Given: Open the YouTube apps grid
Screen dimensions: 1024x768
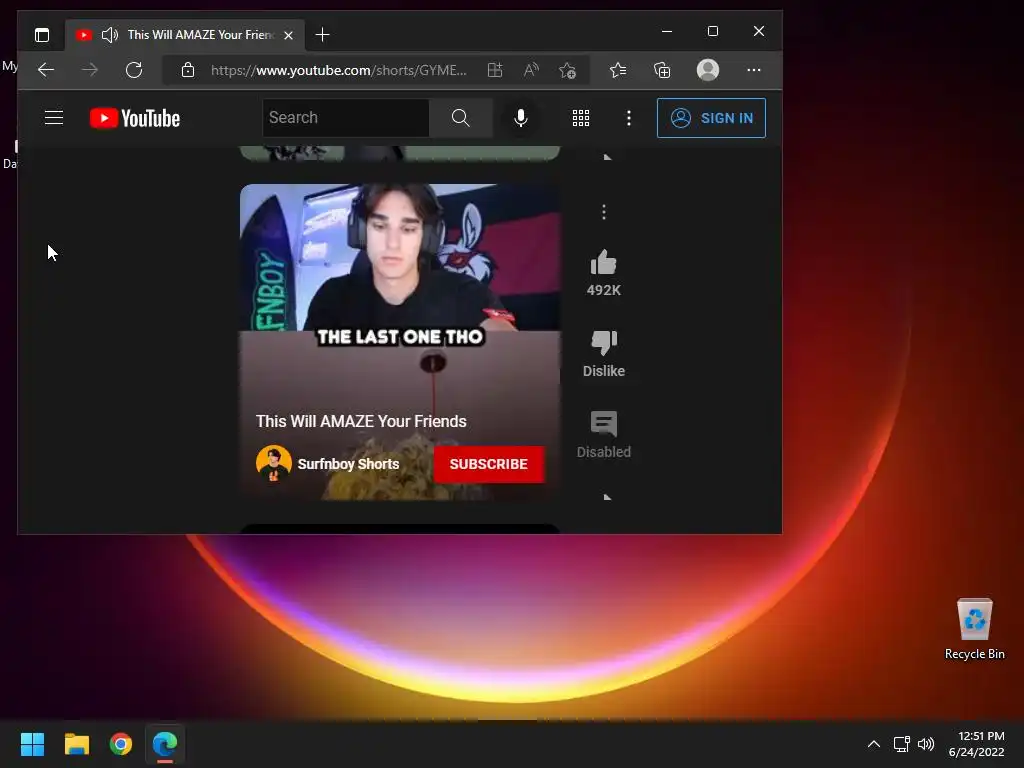Looking at the screenshot, I should pyautogui.click(x=581, y=118).
